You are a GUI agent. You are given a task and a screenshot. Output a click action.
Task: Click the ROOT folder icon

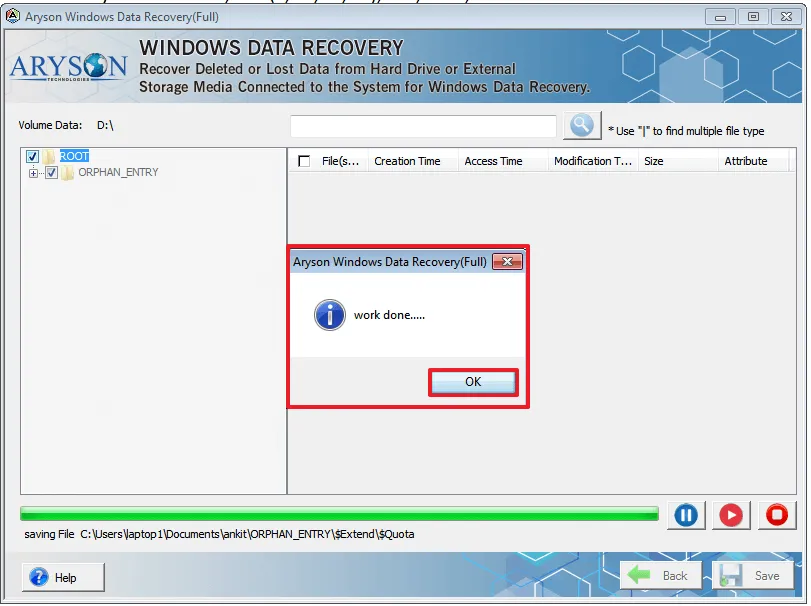coord(49,156)
